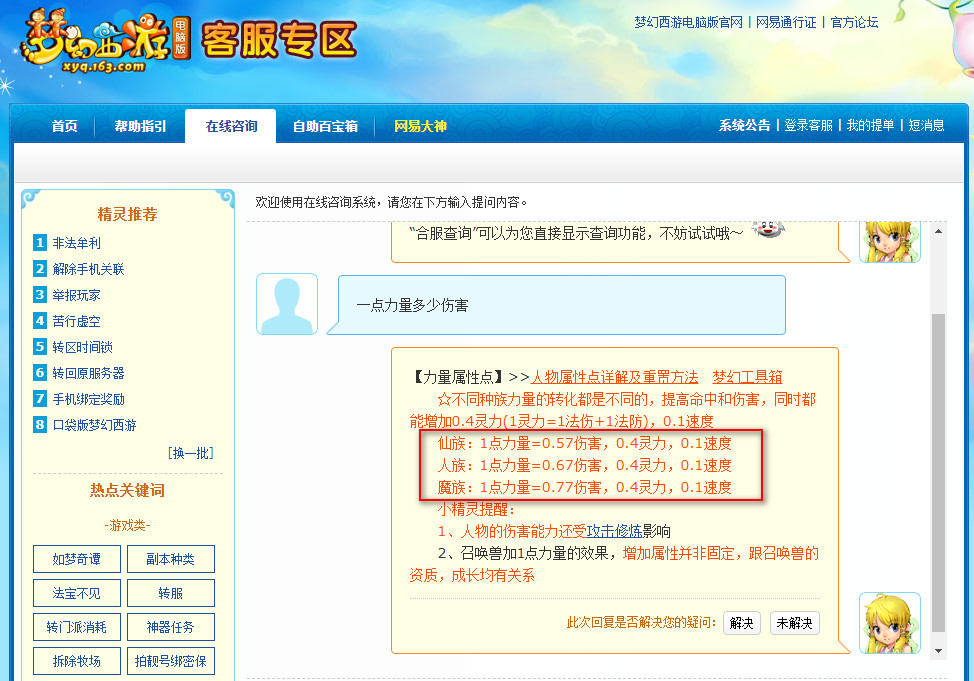Image resolution: width=974 pixels, height=681 pixels.
Task: Click the fairy assistant avatar at top right
Action: (889, 243)
